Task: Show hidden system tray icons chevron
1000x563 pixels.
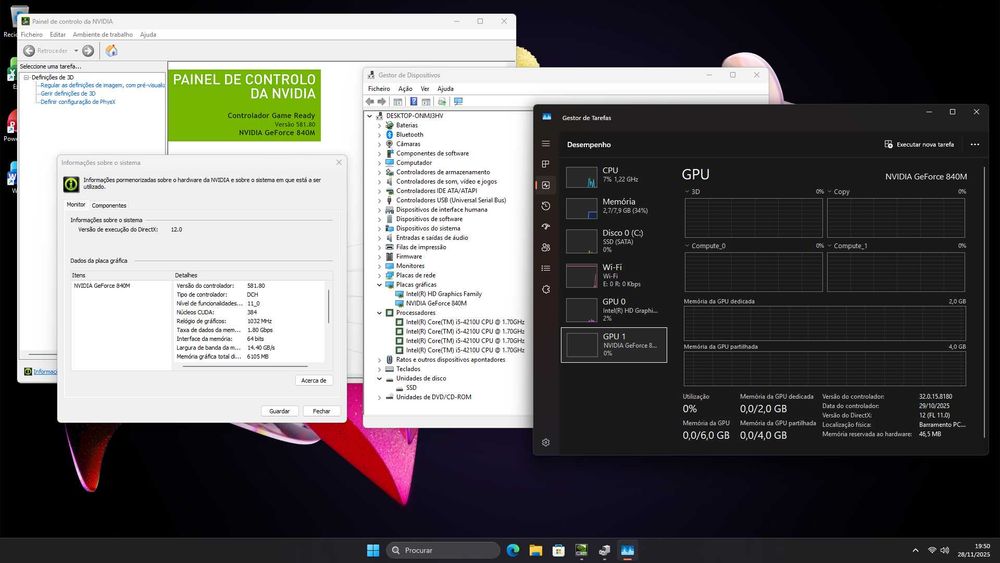Action: [915, 550]
